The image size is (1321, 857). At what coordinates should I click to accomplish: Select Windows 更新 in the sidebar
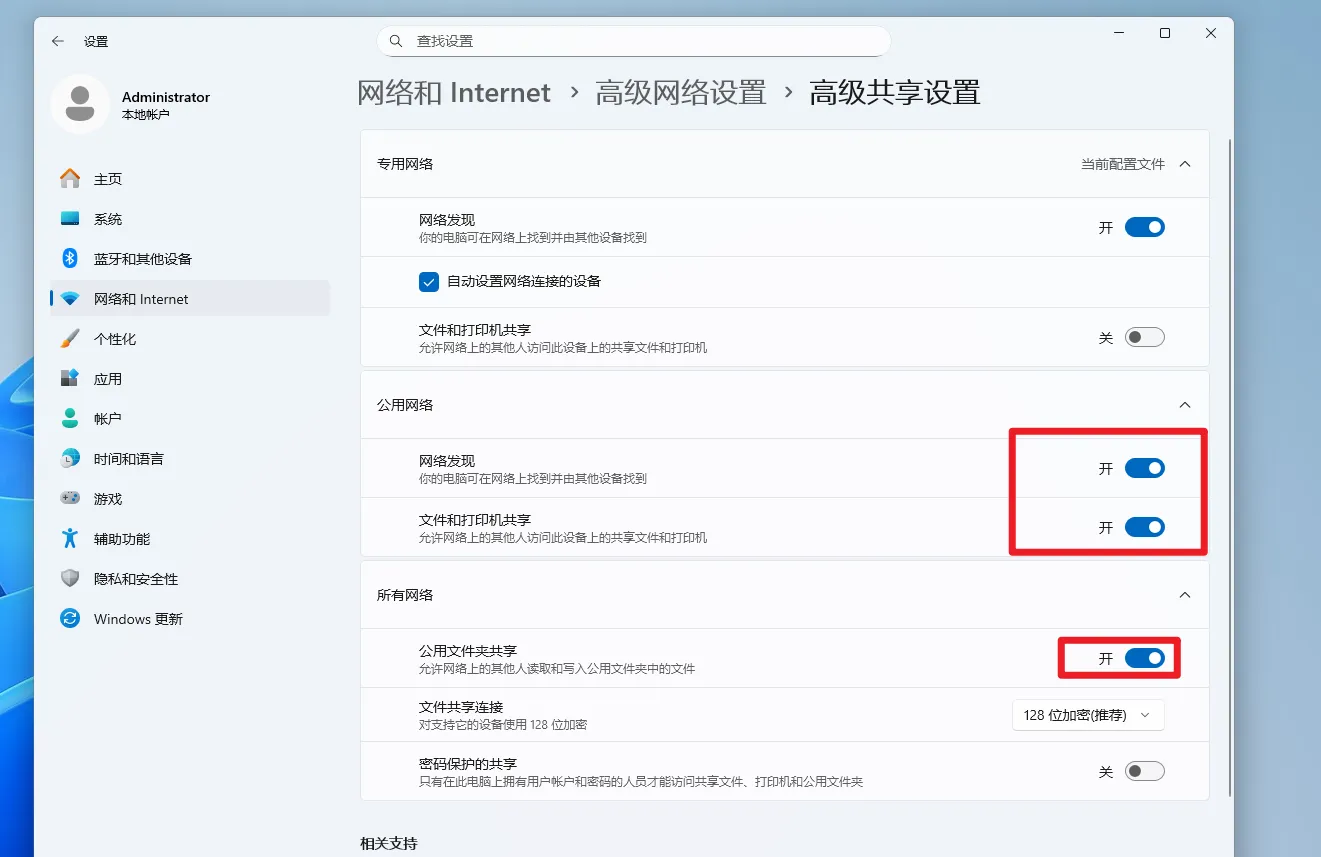point(190,619)
